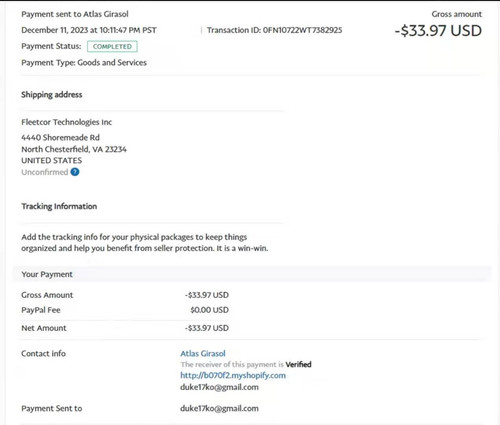The width and height of the screenshot is (500, 425).
Task: Open the Atlas Girasol contact link
Action: coord(203,353)
